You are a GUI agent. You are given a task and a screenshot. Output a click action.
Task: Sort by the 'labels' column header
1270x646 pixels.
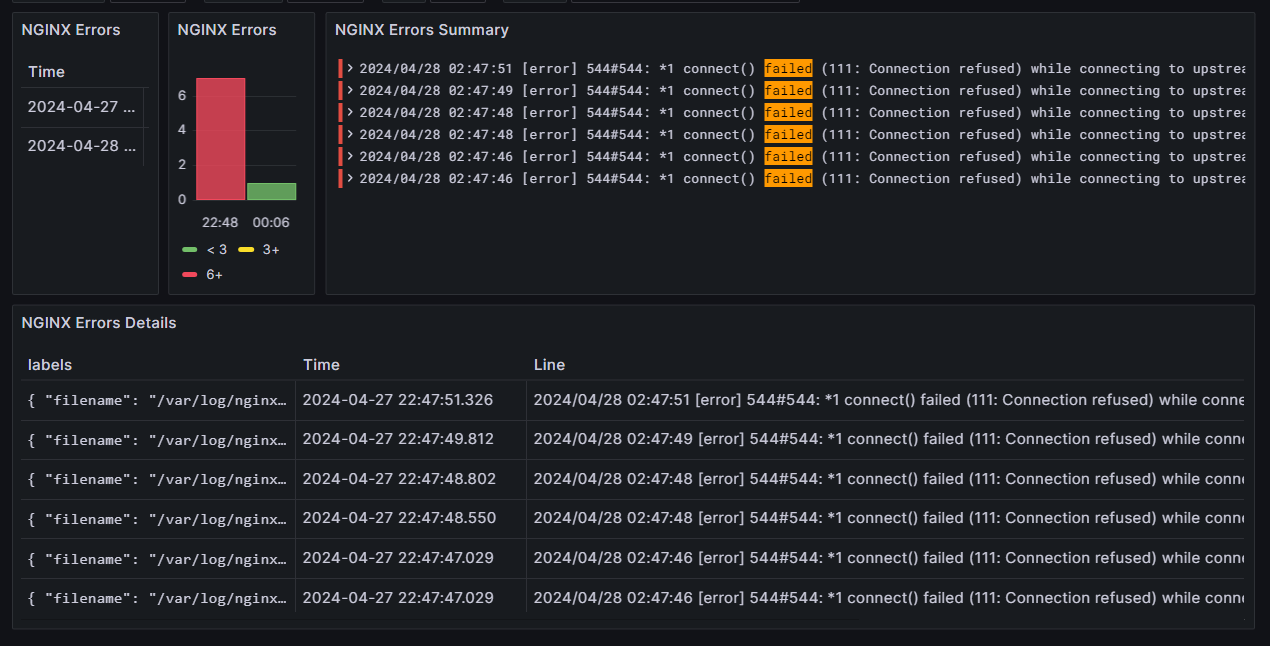pyautogui.click(x=50, y=365)
